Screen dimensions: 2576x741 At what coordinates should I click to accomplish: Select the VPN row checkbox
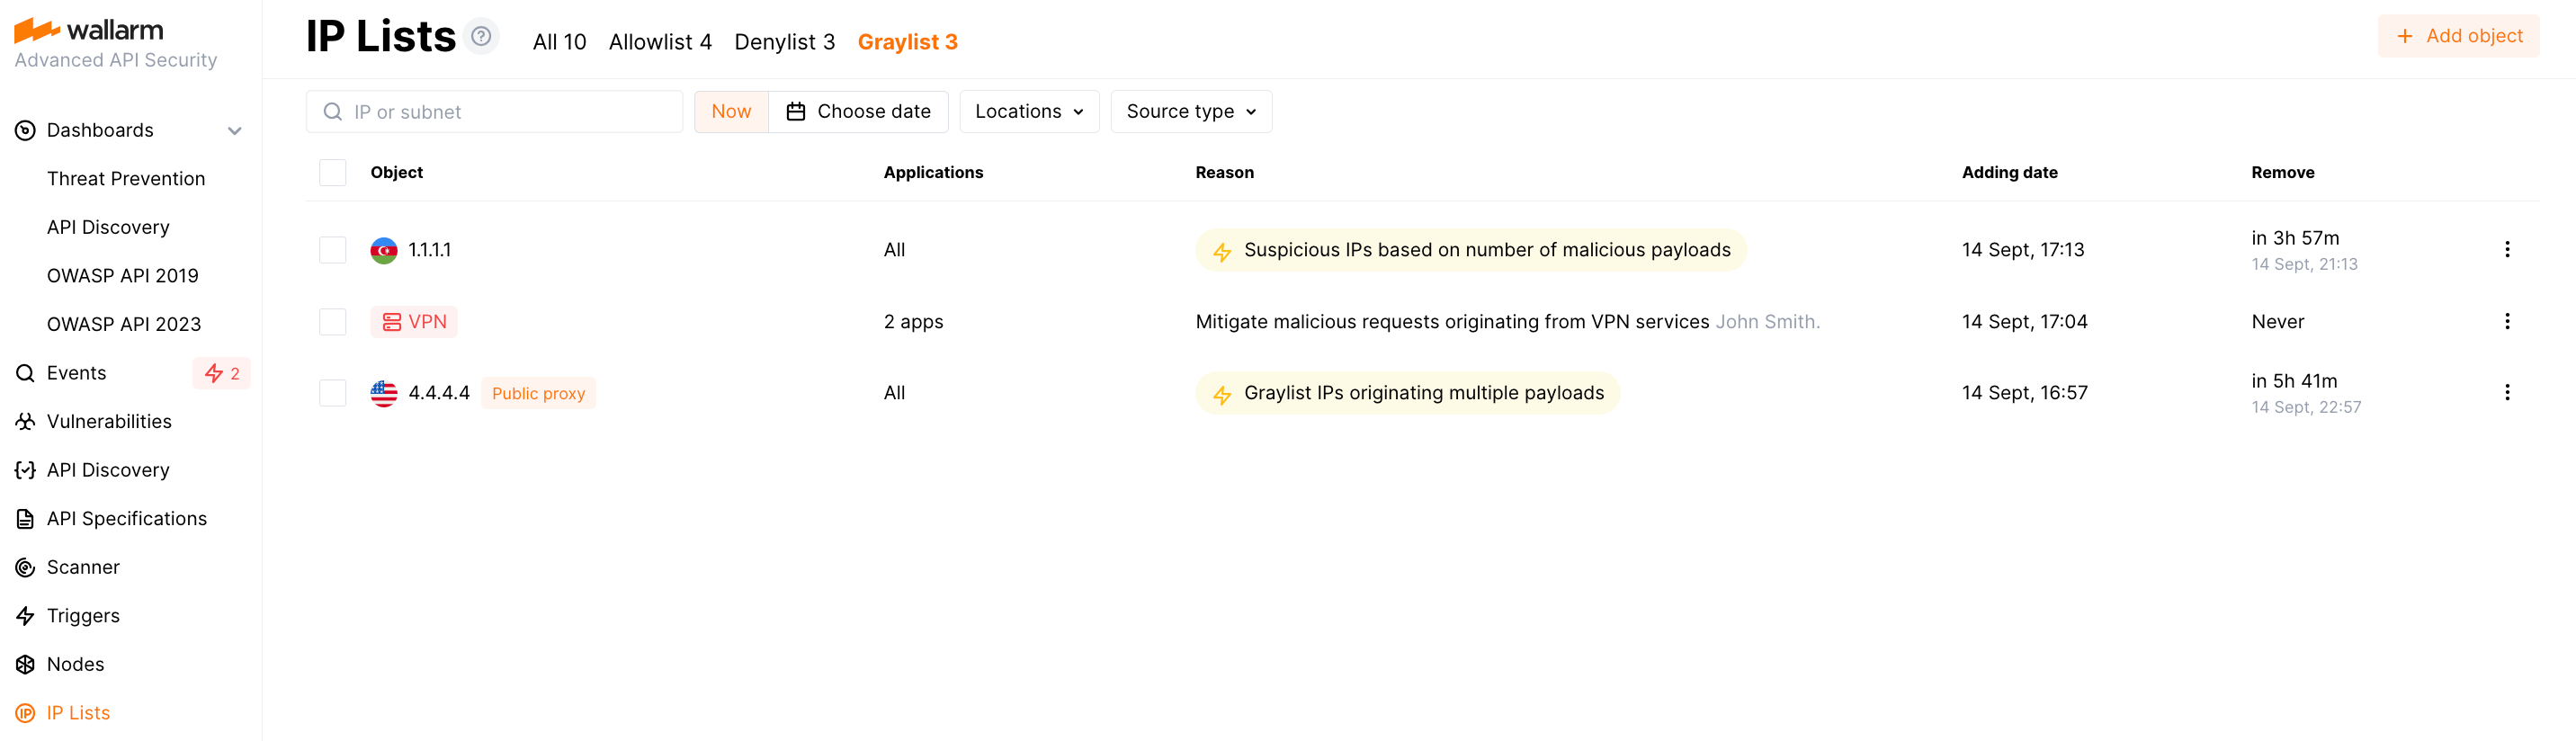coord(333,322)
